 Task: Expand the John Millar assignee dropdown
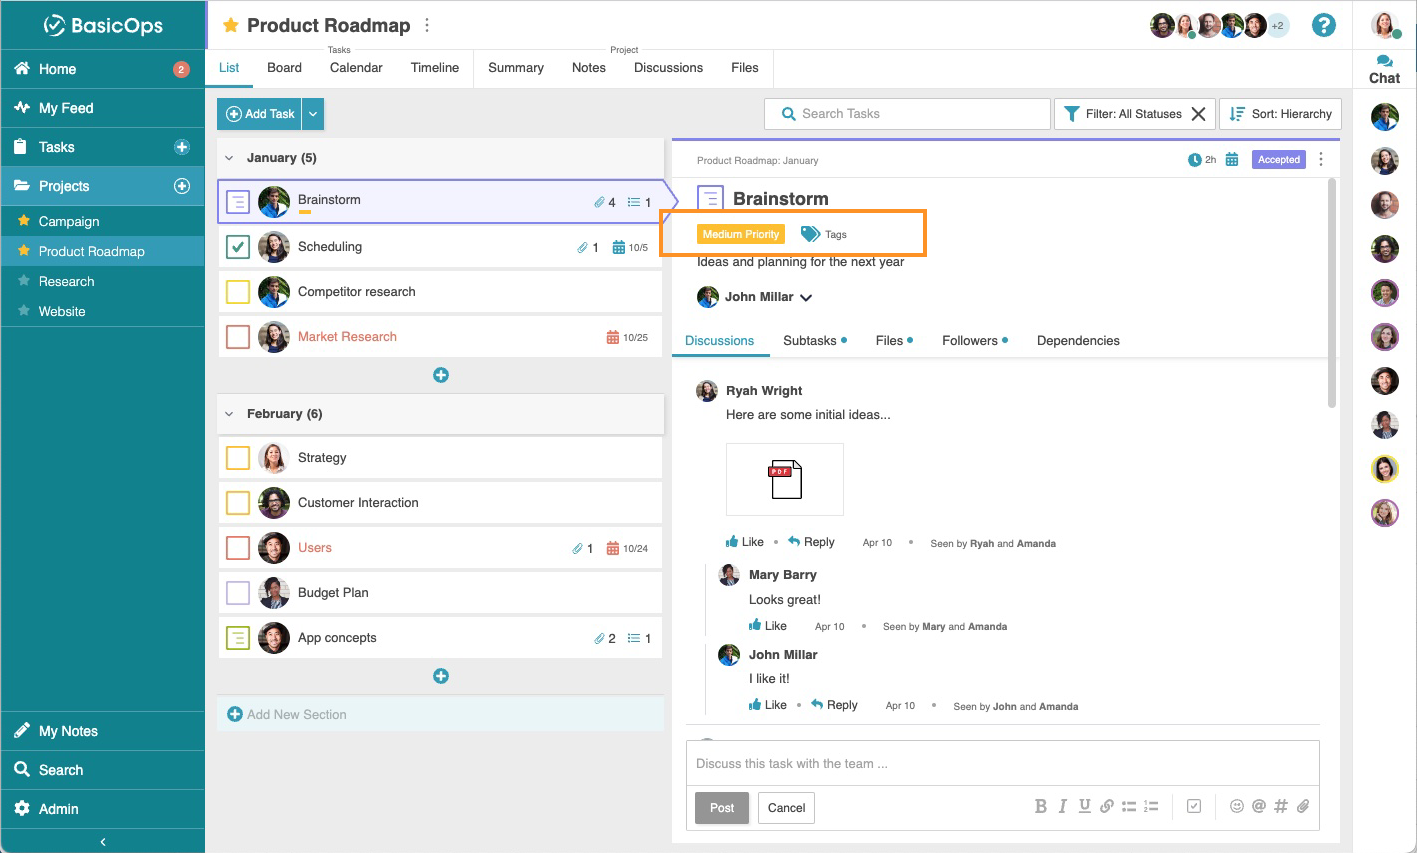[806, 298]
